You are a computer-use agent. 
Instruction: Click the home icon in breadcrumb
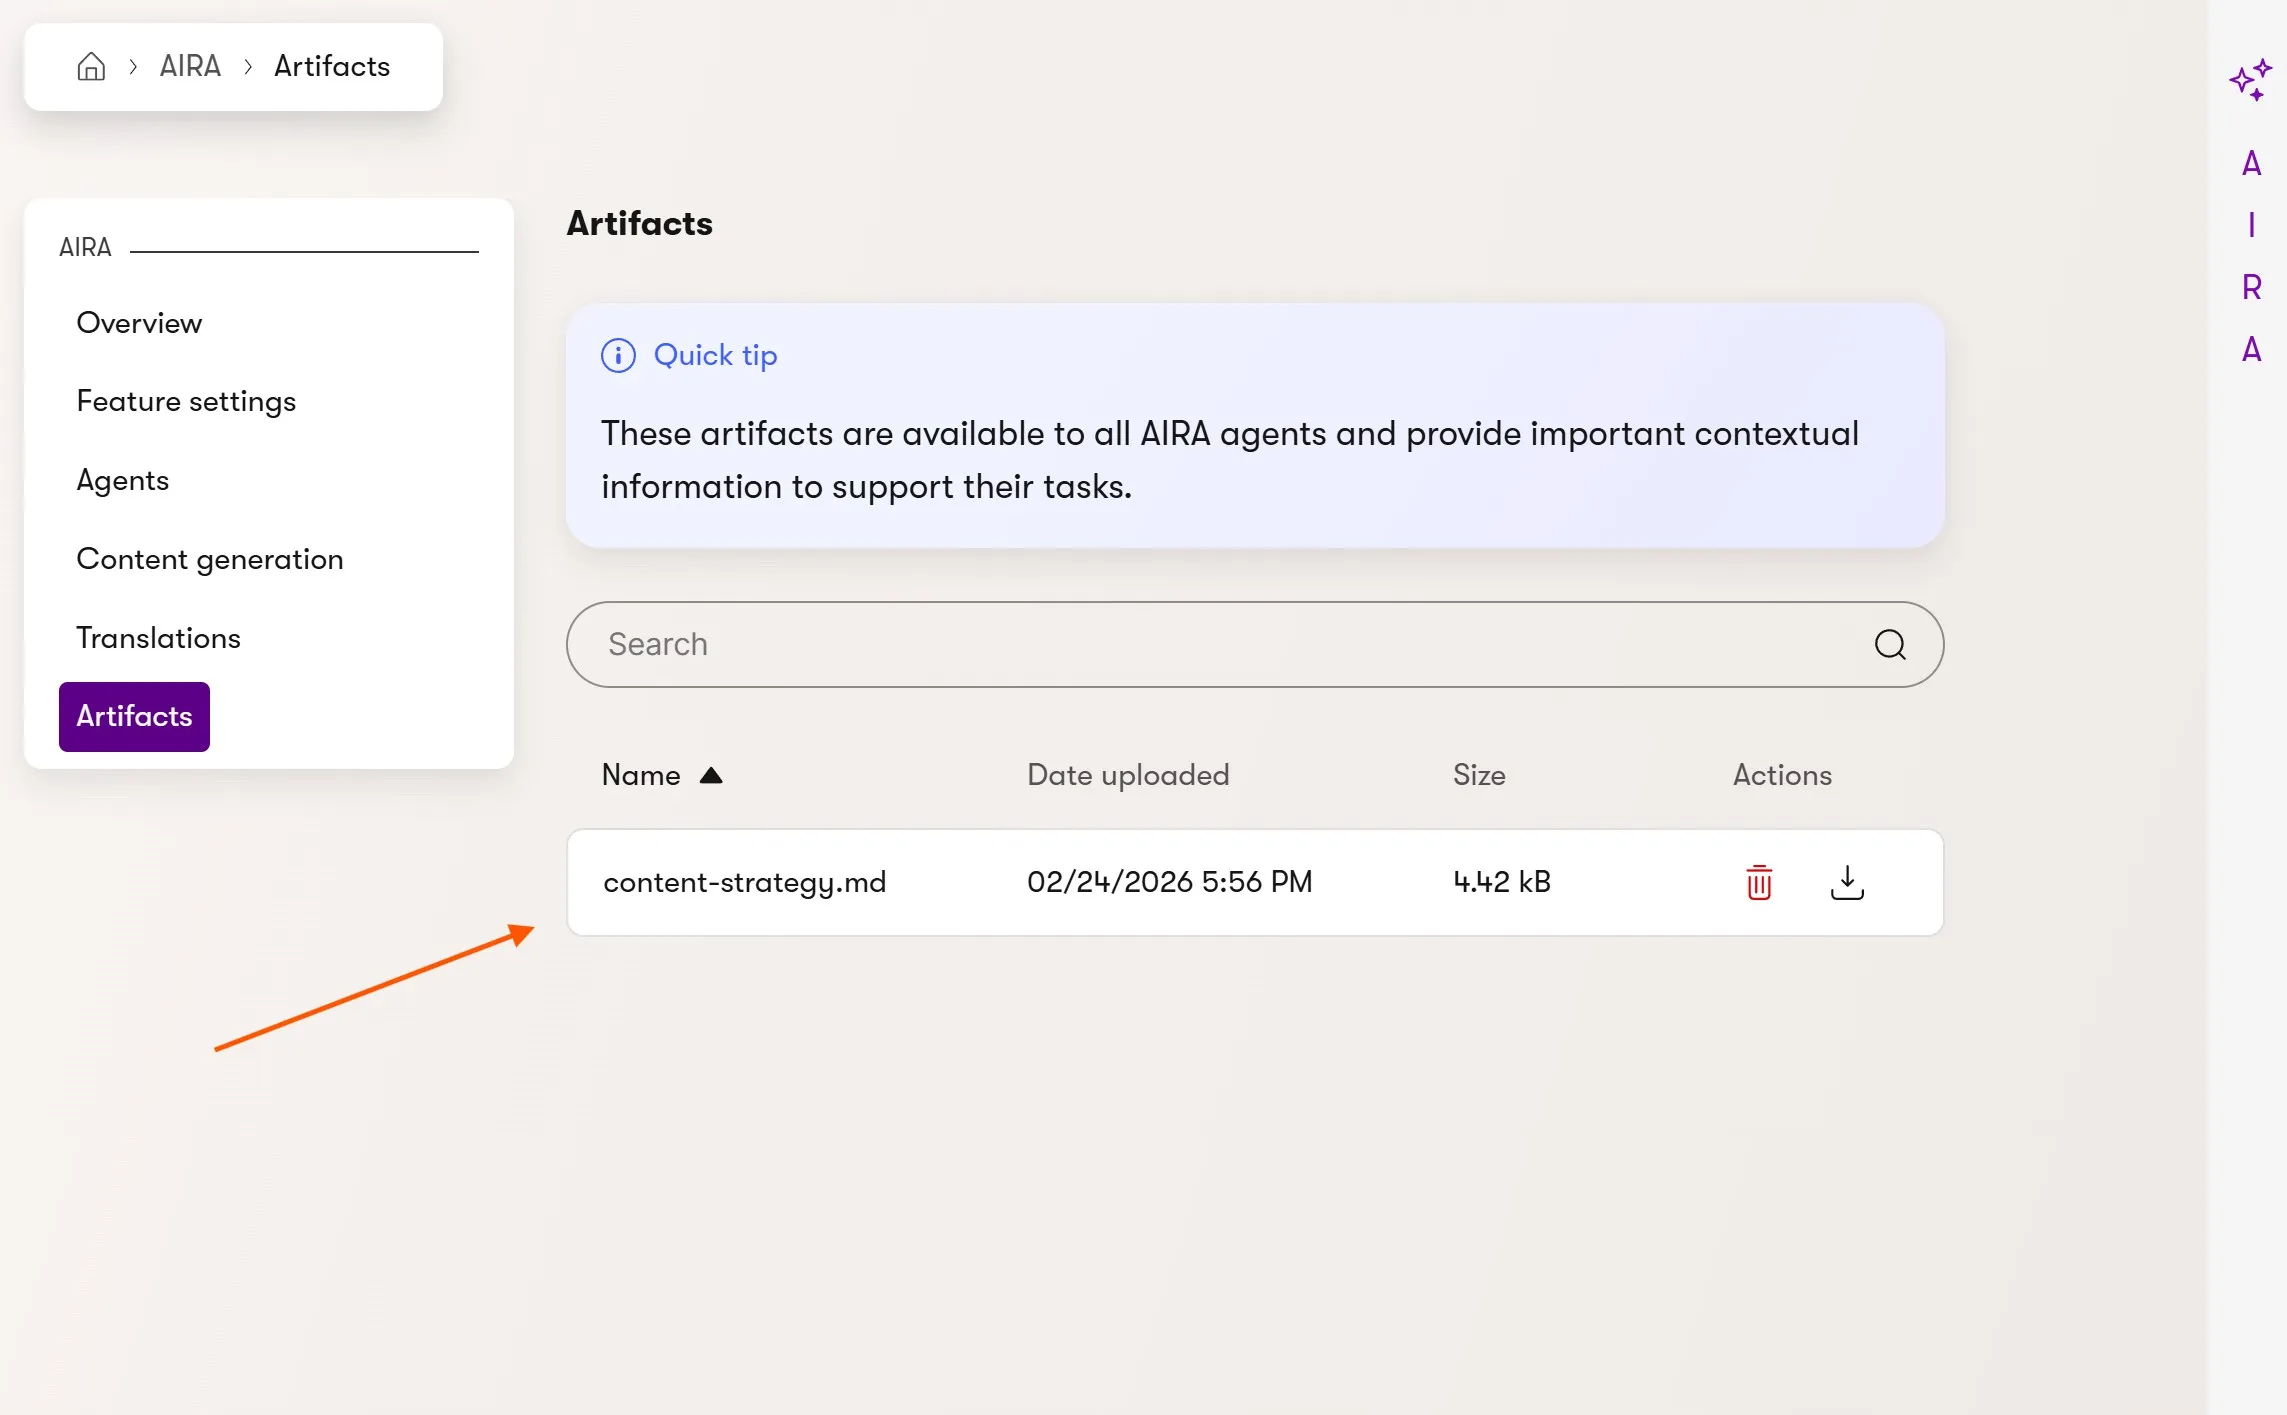[x=91, y=66]
